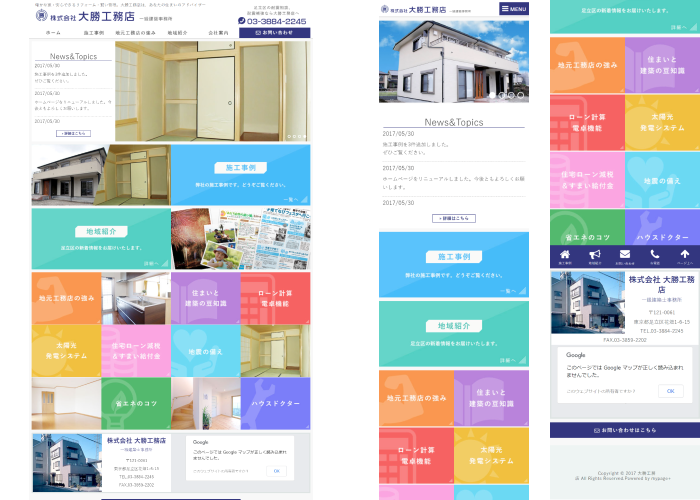Click the company crest logo in desktop header
This screenshot has height=500, width=700.
coord(42,15)
